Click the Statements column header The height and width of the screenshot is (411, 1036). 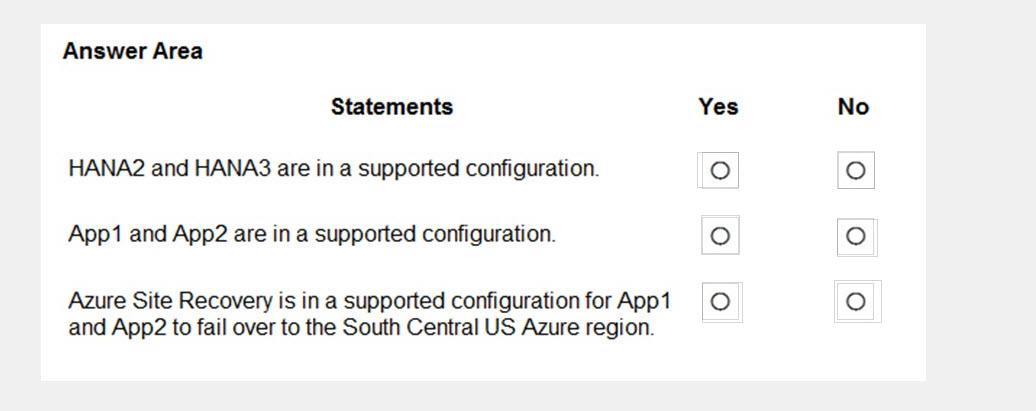click(392, 106)
